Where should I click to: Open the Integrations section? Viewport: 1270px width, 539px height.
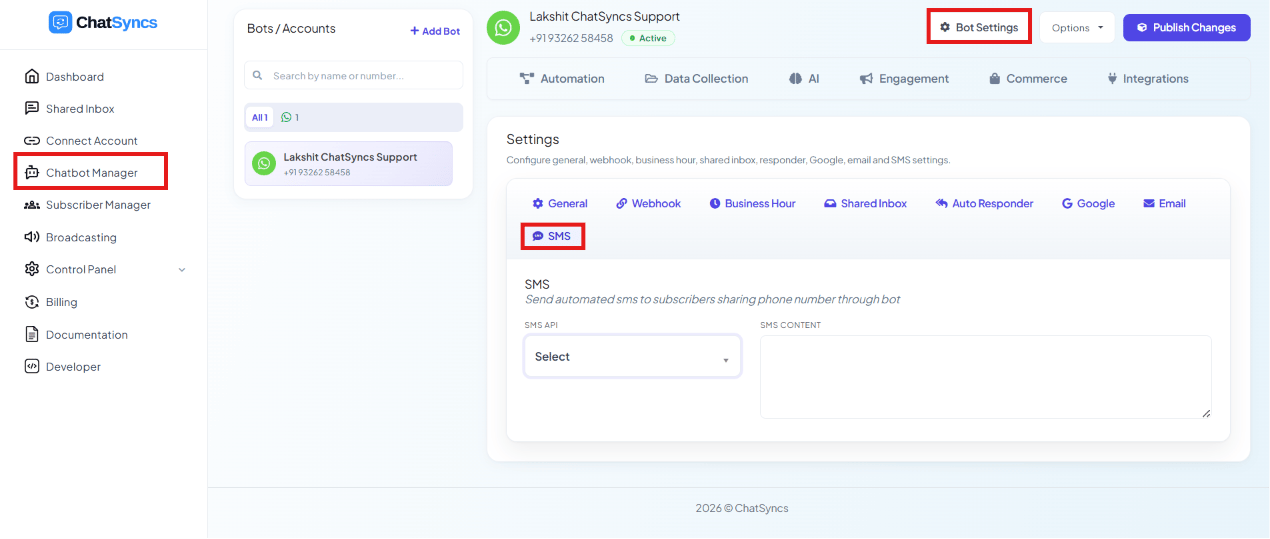pyautogui.click(x=1147, y=79)
